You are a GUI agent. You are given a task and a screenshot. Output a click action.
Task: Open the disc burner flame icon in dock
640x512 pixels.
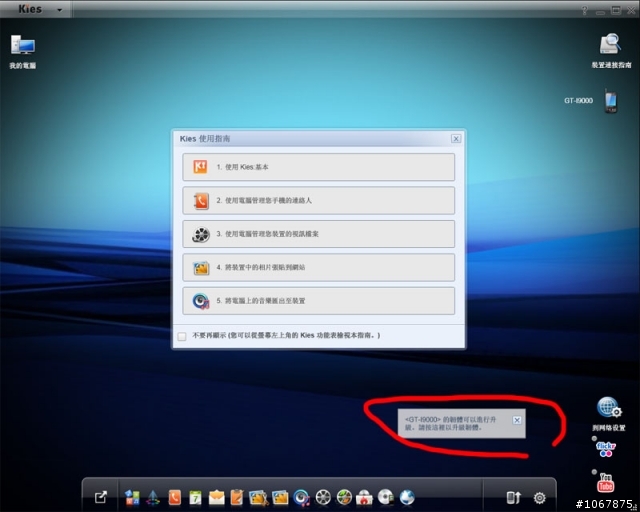364,498
